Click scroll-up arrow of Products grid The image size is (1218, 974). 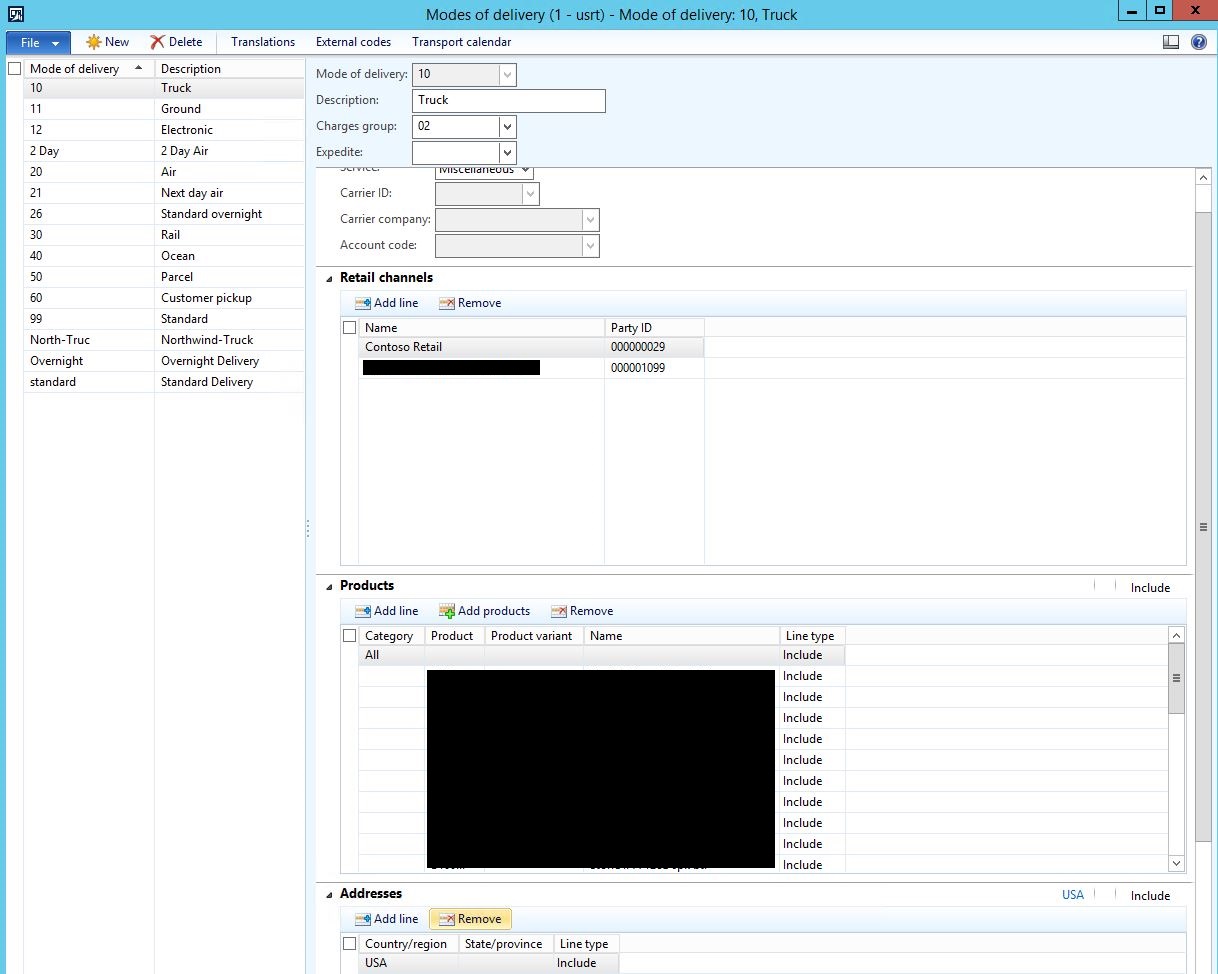point(1176,635)
